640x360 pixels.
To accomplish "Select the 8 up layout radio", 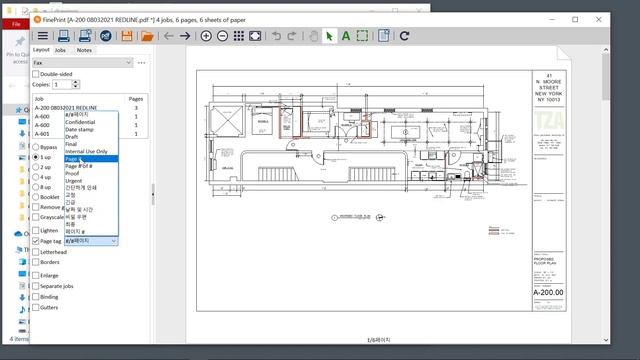I will (x=36, y=187).
